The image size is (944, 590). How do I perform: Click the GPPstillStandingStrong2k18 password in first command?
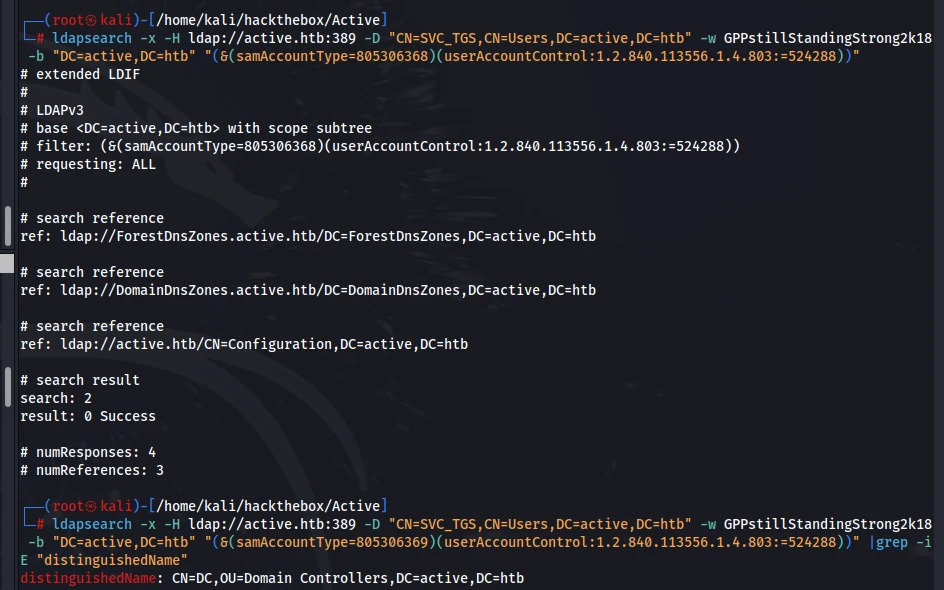click(827, 38)
